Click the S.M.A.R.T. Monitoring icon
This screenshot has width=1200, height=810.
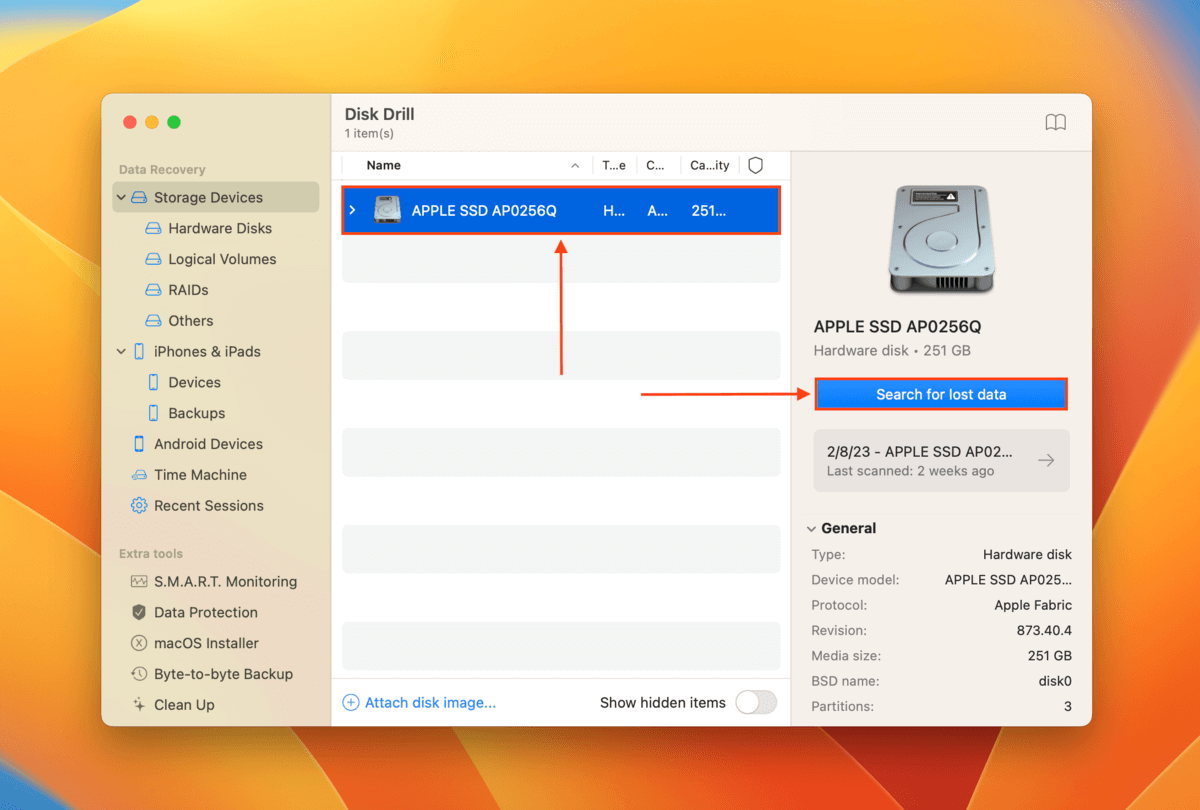click(139, 582)
